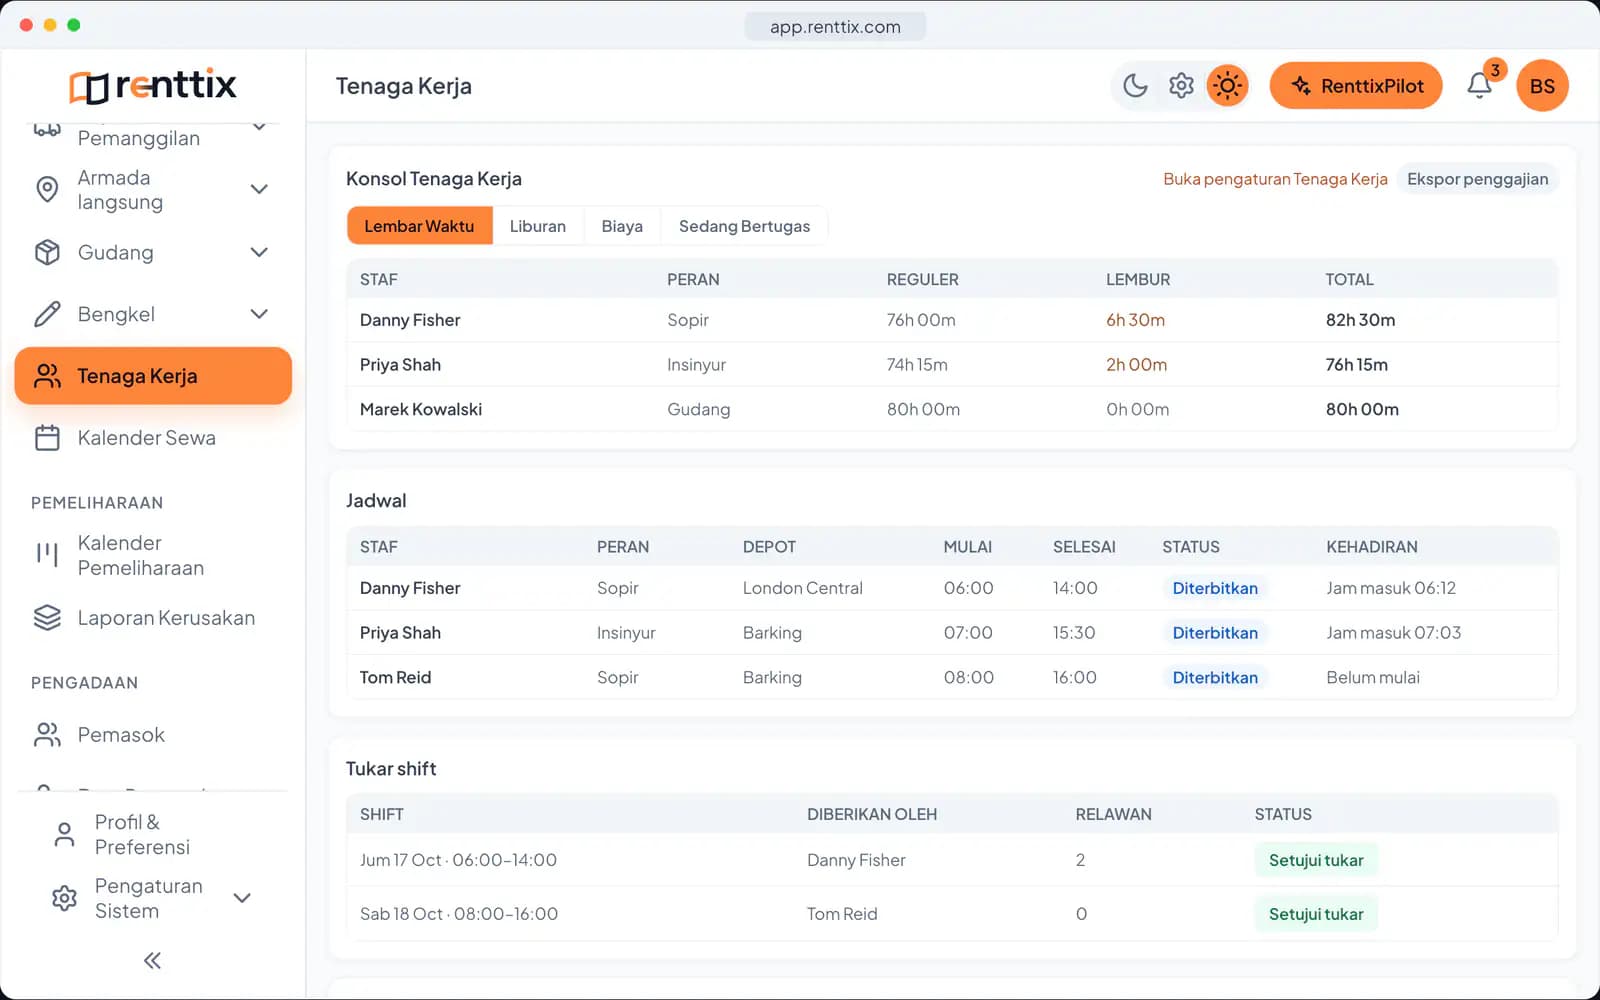
Task: Click the Kalender Pemeliharaan icon
Action: (x=47, y=555)
